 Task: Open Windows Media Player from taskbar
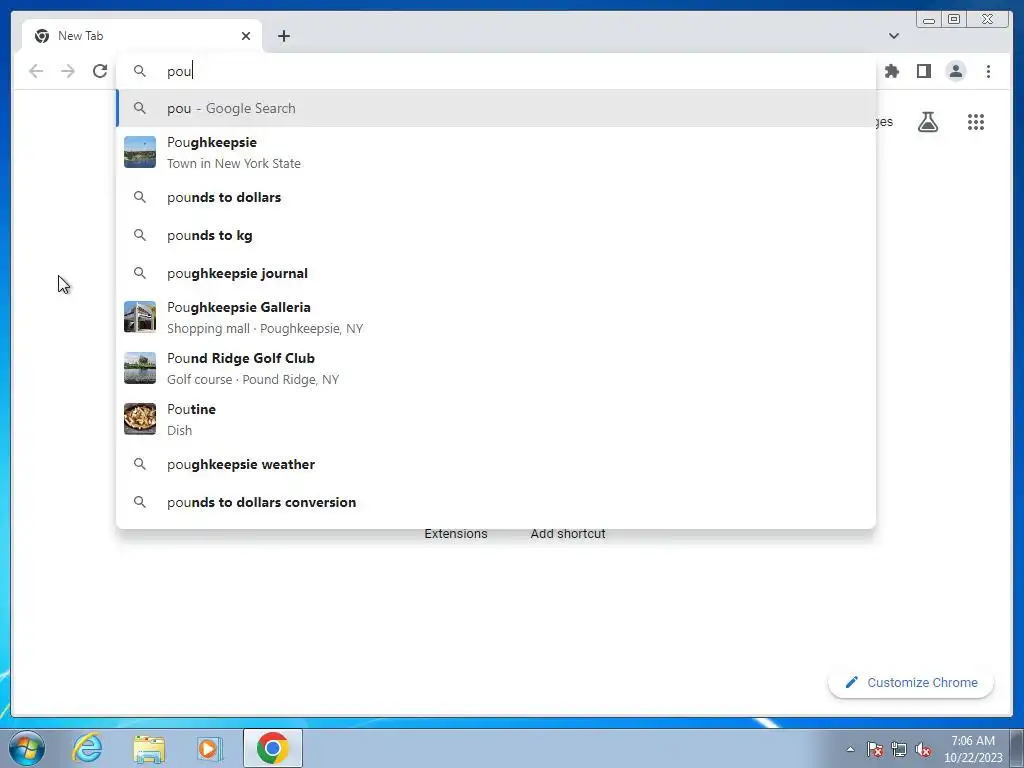[210, 748]
